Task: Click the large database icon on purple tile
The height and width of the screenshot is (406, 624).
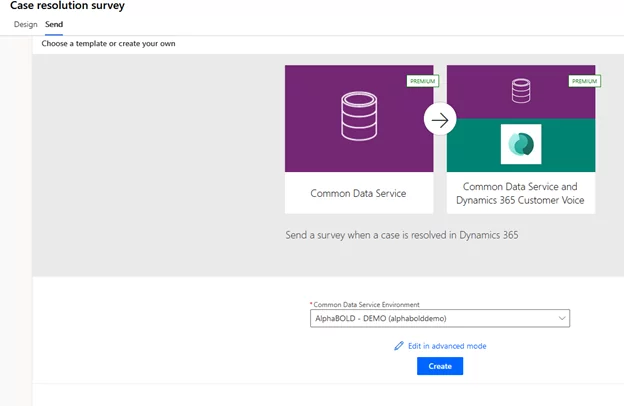Action: point(359,116)
